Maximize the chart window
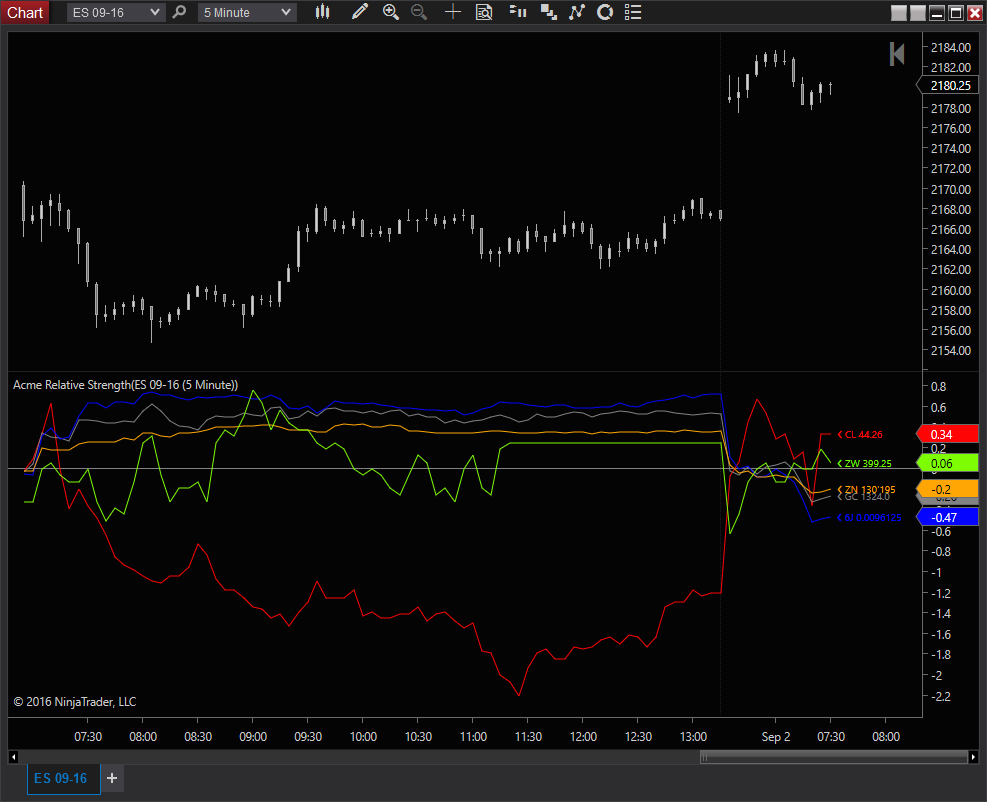 click(x=956, y=13)
